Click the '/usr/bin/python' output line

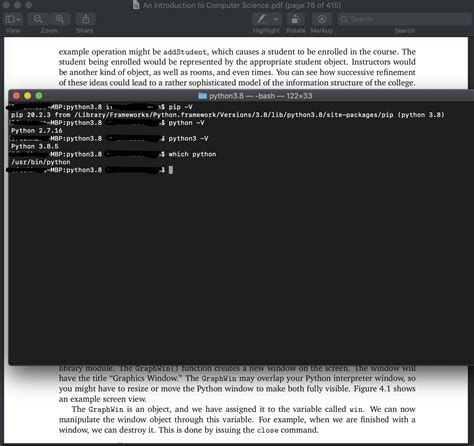point(41,162)
